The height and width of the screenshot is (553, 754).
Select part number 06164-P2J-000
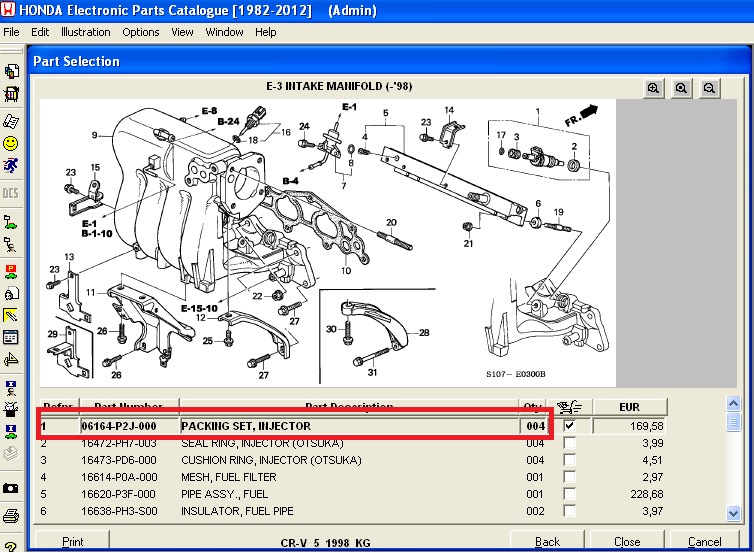point(119,426)
